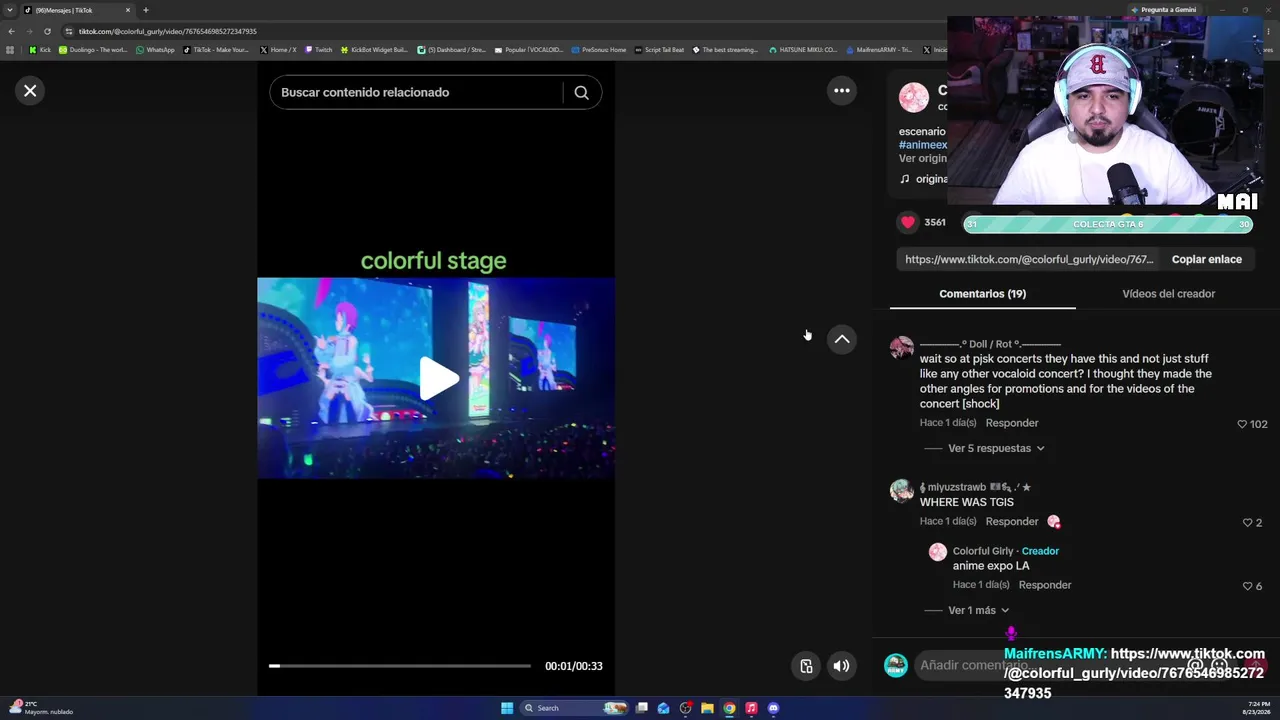
Task: Open Colorful Girly reply avatar
Action: (x=938, y=552)
